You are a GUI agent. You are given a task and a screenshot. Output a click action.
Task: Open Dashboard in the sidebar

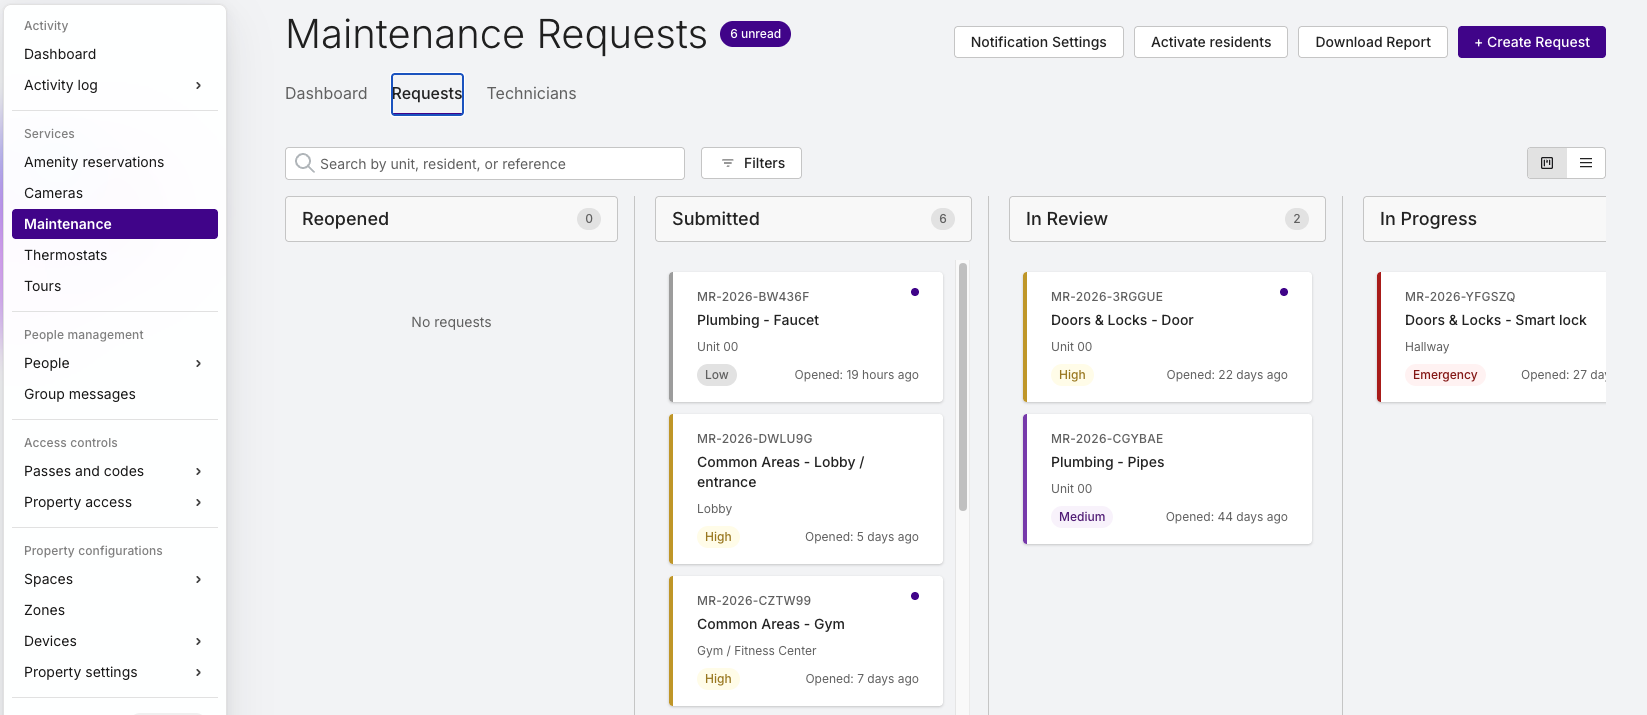115,54
